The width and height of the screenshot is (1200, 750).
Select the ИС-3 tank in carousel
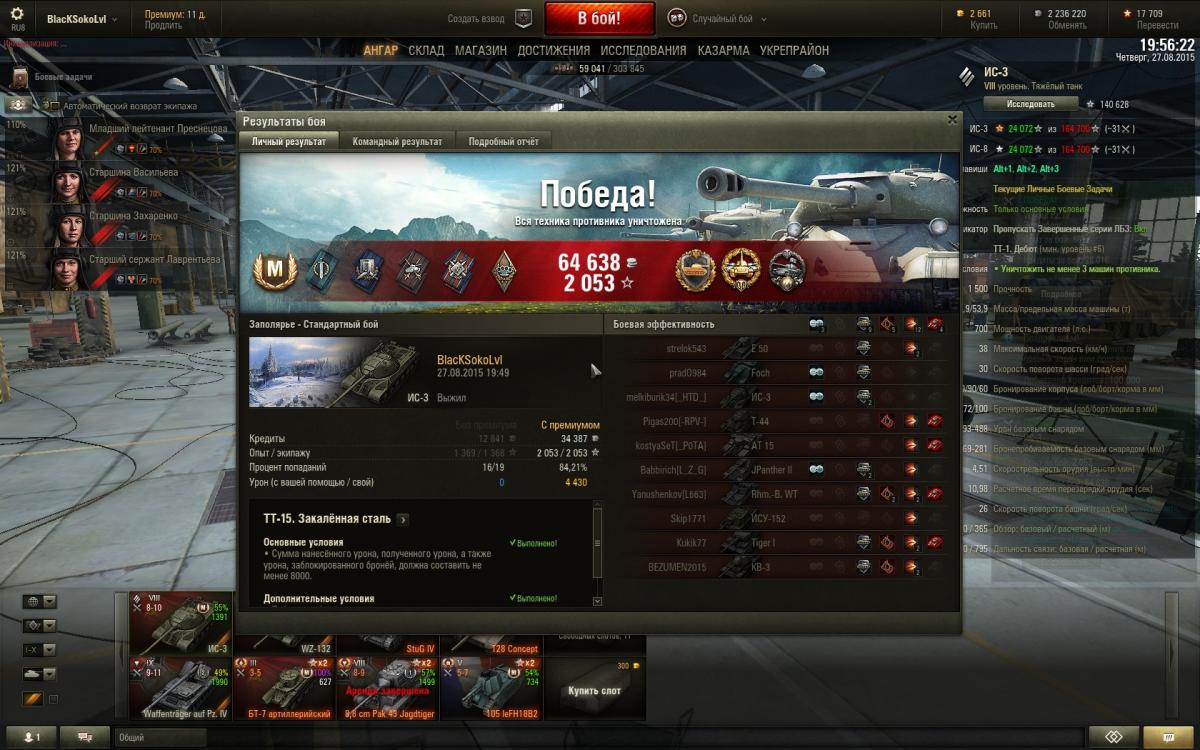click(x=181, y=623)
